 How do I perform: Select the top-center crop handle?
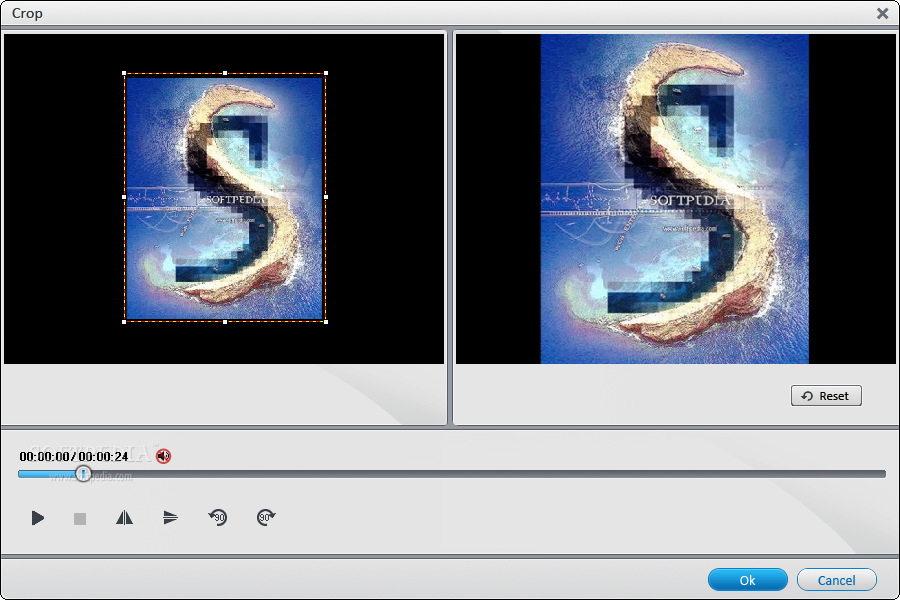(x=225, y=73)
